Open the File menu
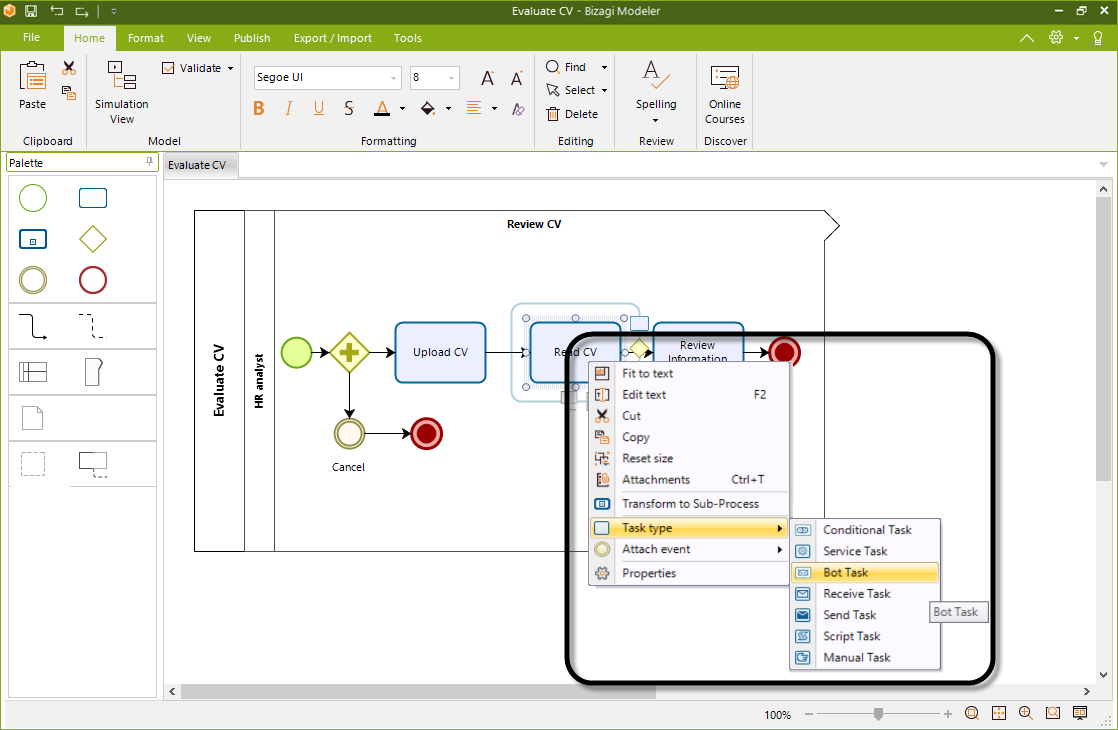Screen dimensions: 1118x730 pos(31,37)
